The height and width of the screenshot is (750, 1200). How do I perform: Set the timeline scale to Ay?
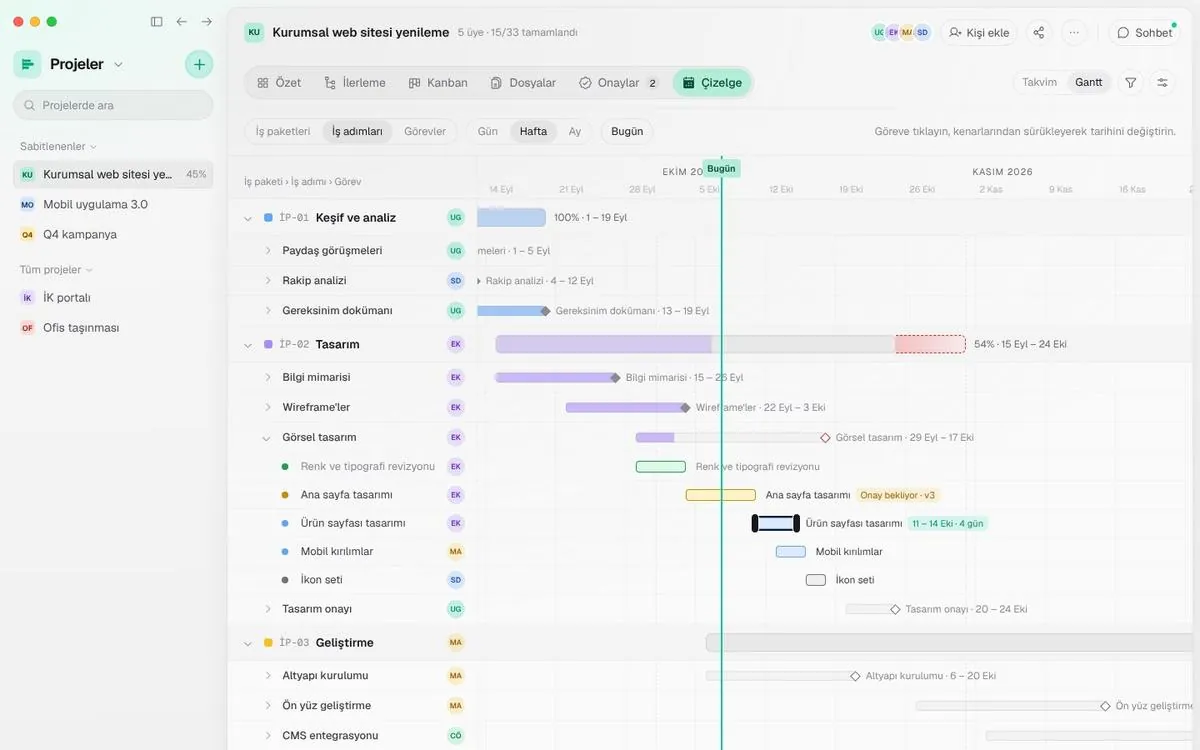coord(575,131)
